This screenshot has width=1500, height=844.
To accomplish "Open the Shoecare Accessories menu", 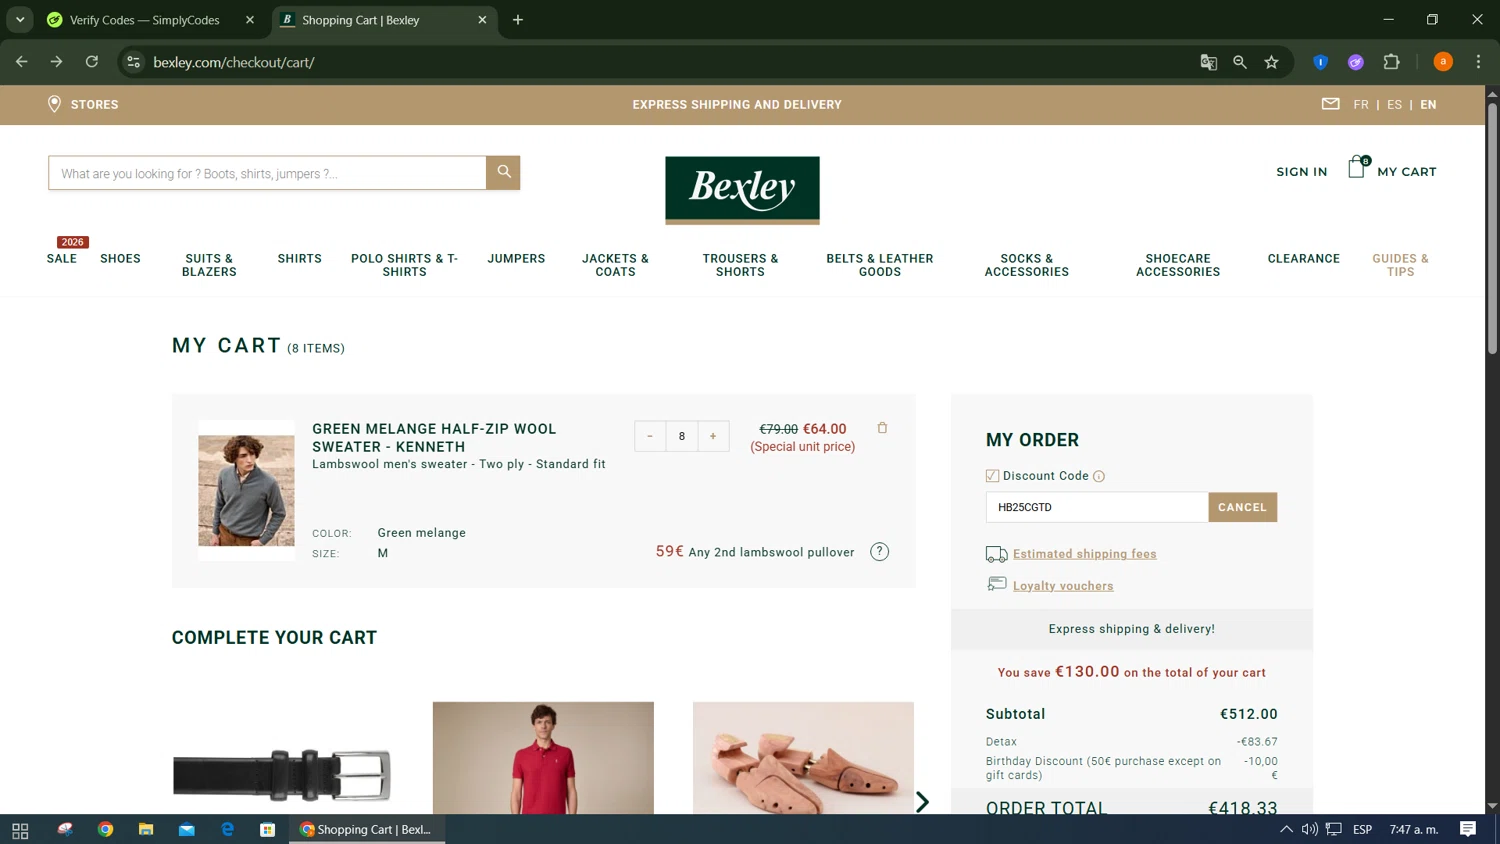I will 1178,265.
